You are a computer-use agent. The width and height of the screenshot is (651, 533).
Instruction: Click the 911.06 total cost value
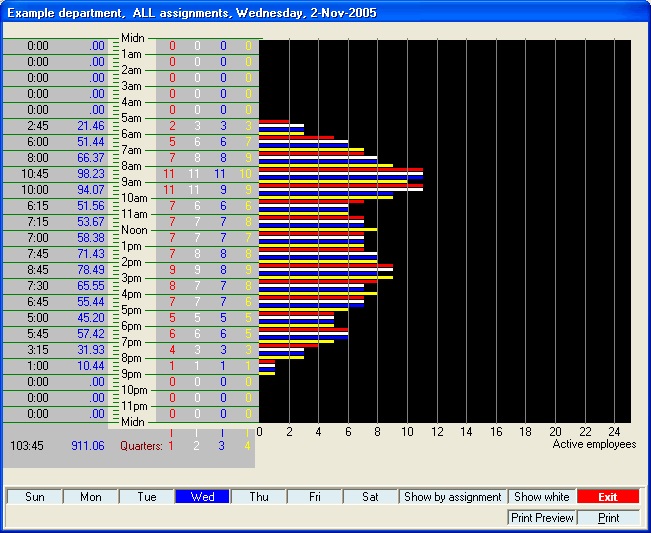coord(88,446)
